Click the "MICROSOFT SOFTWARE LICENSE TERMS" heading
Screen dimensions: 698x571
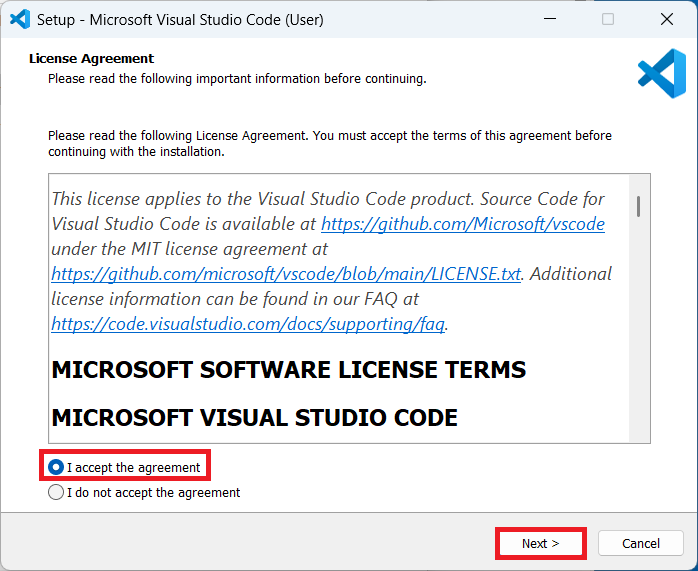point(288,370)
